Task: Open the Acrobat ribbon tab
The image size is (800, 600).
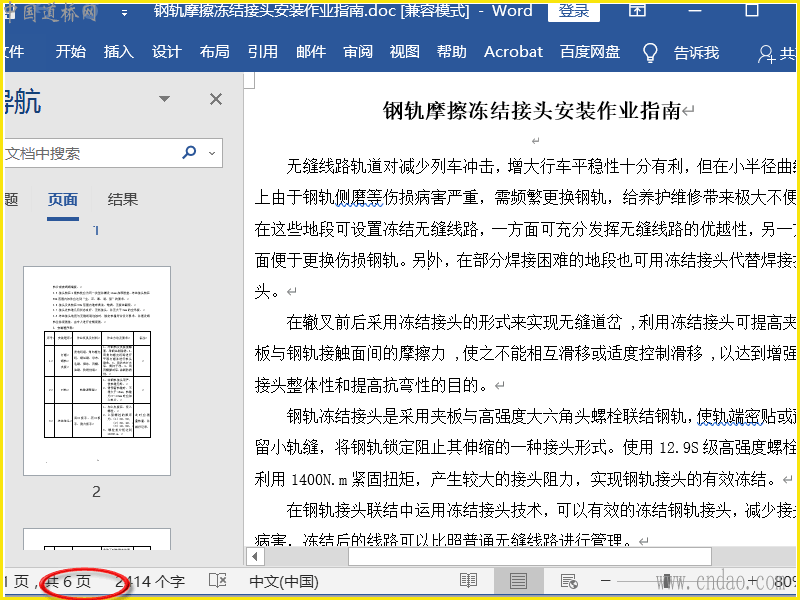Action: click(513, 52)
